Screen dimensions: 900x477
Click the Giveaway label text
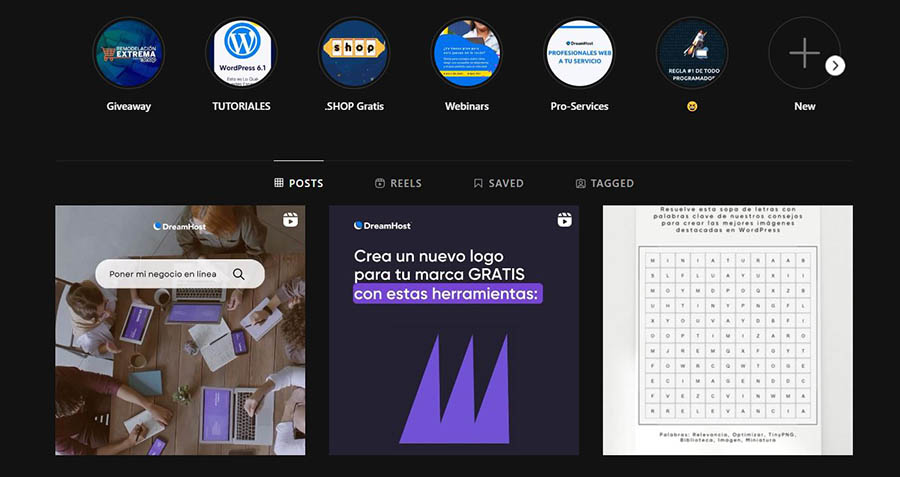coord(128,106)
